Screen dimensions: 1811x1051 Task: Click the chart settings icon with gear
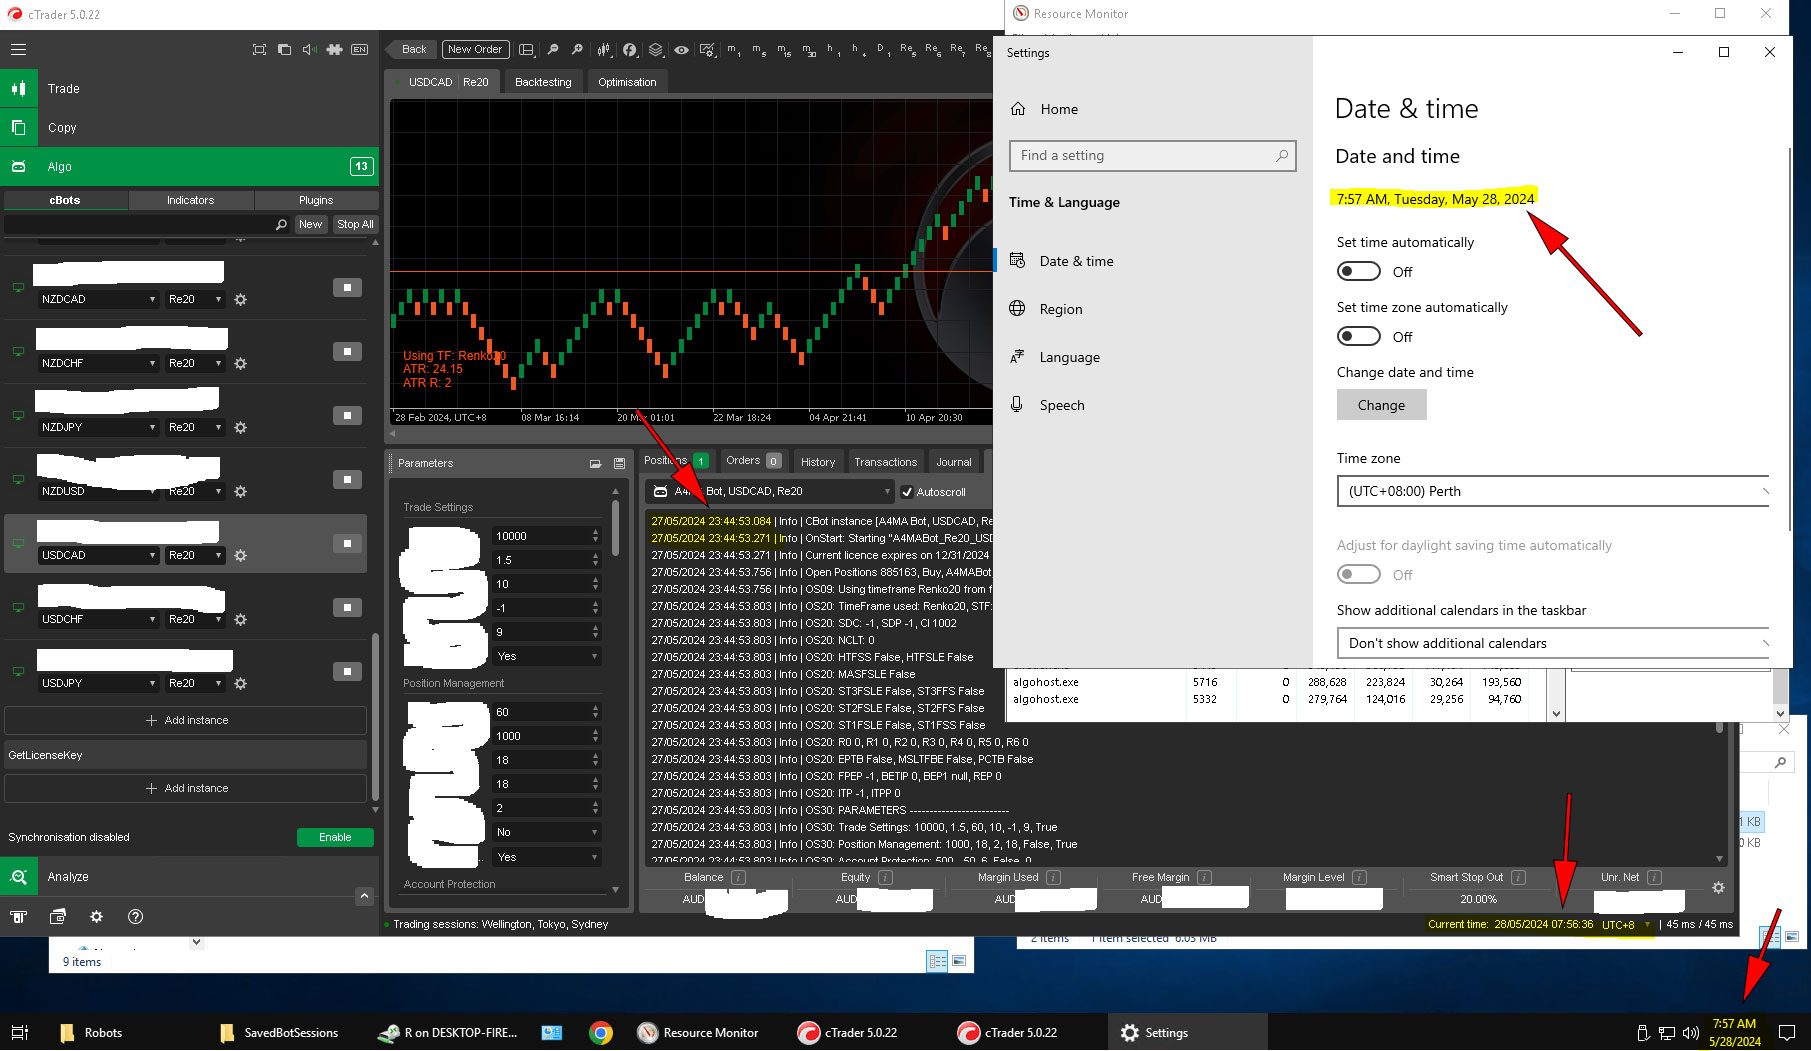707,49
